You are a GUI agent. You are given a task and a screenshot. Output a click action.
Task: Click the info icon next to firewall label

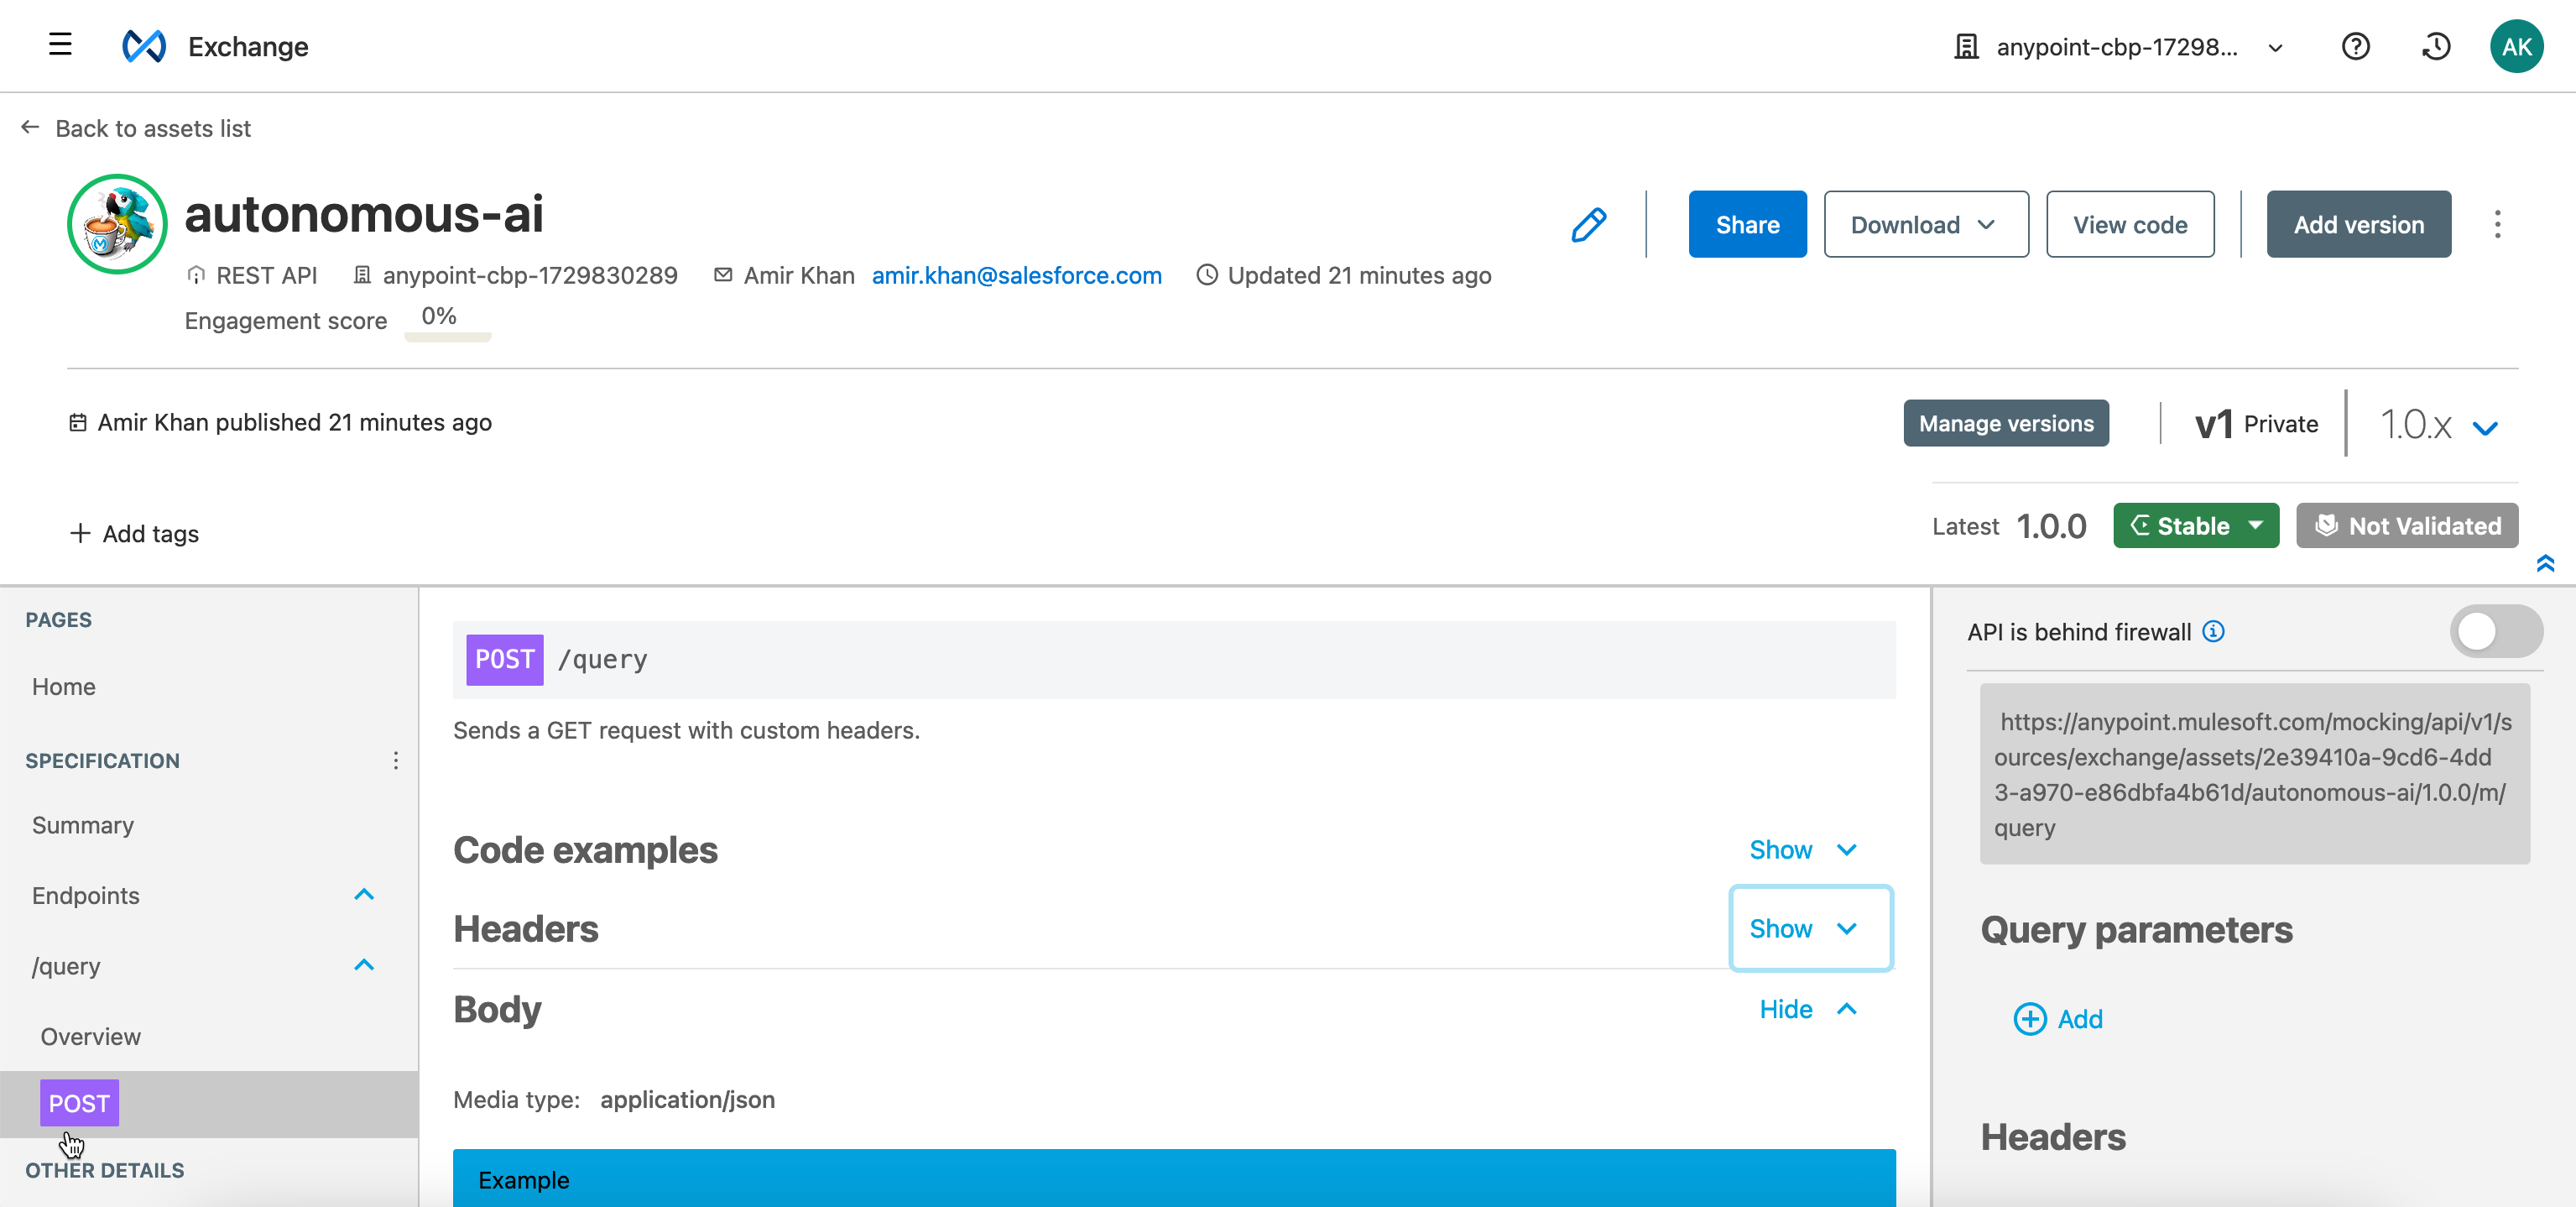click(x=2214, y=631)
